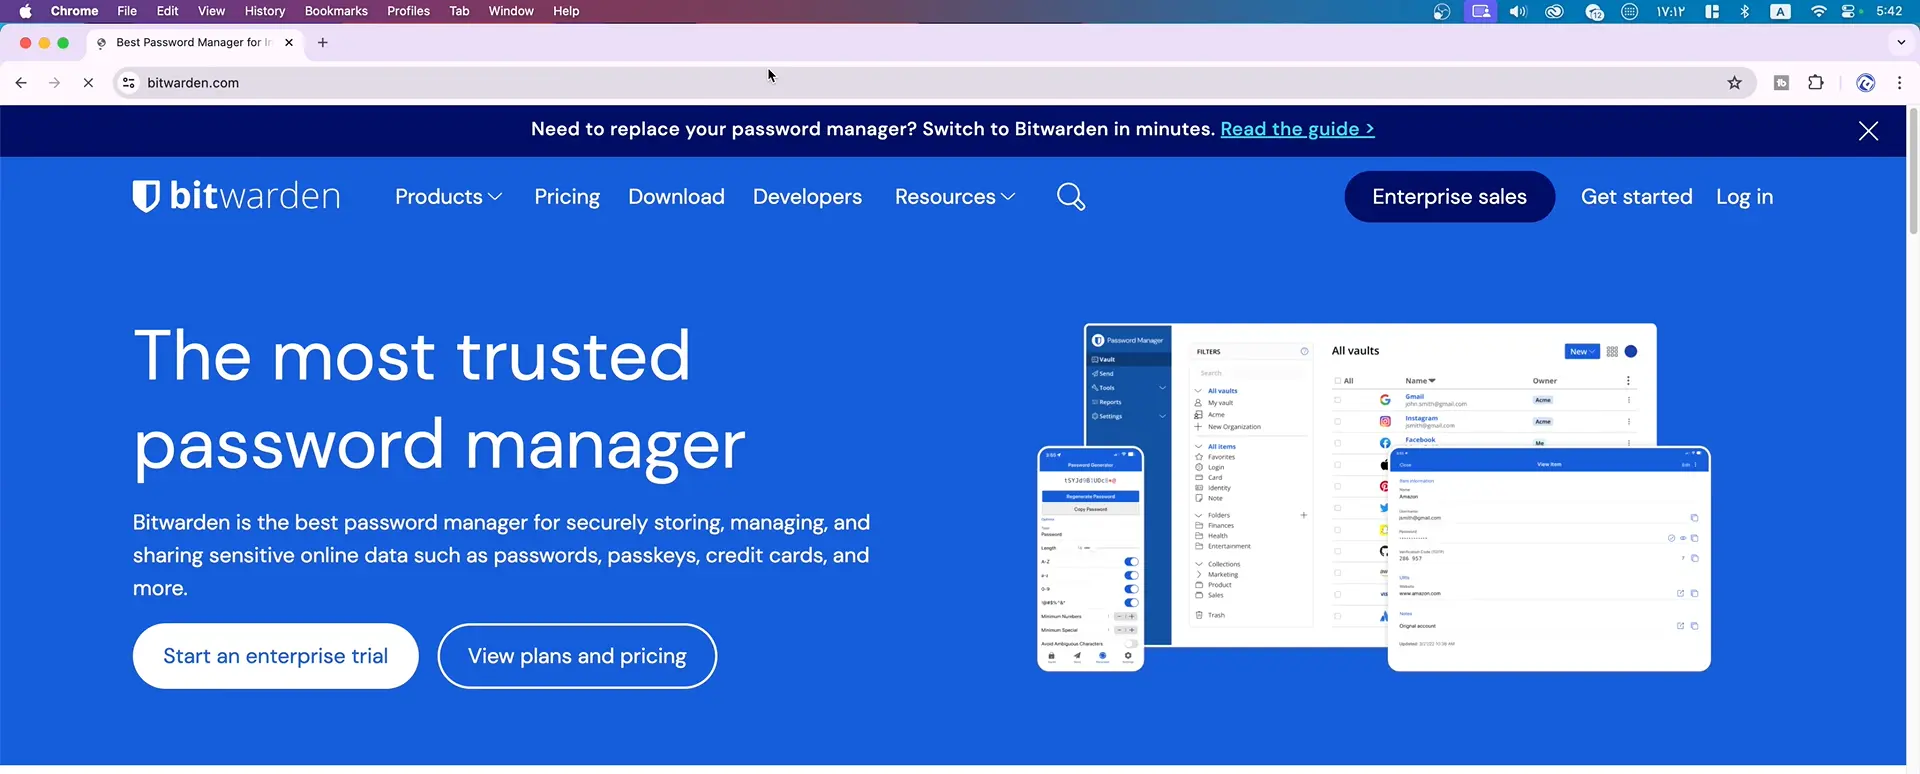Viewport: 1920px width, 774px height.
Task: Open the site search magnifier
Action: 1071,197
